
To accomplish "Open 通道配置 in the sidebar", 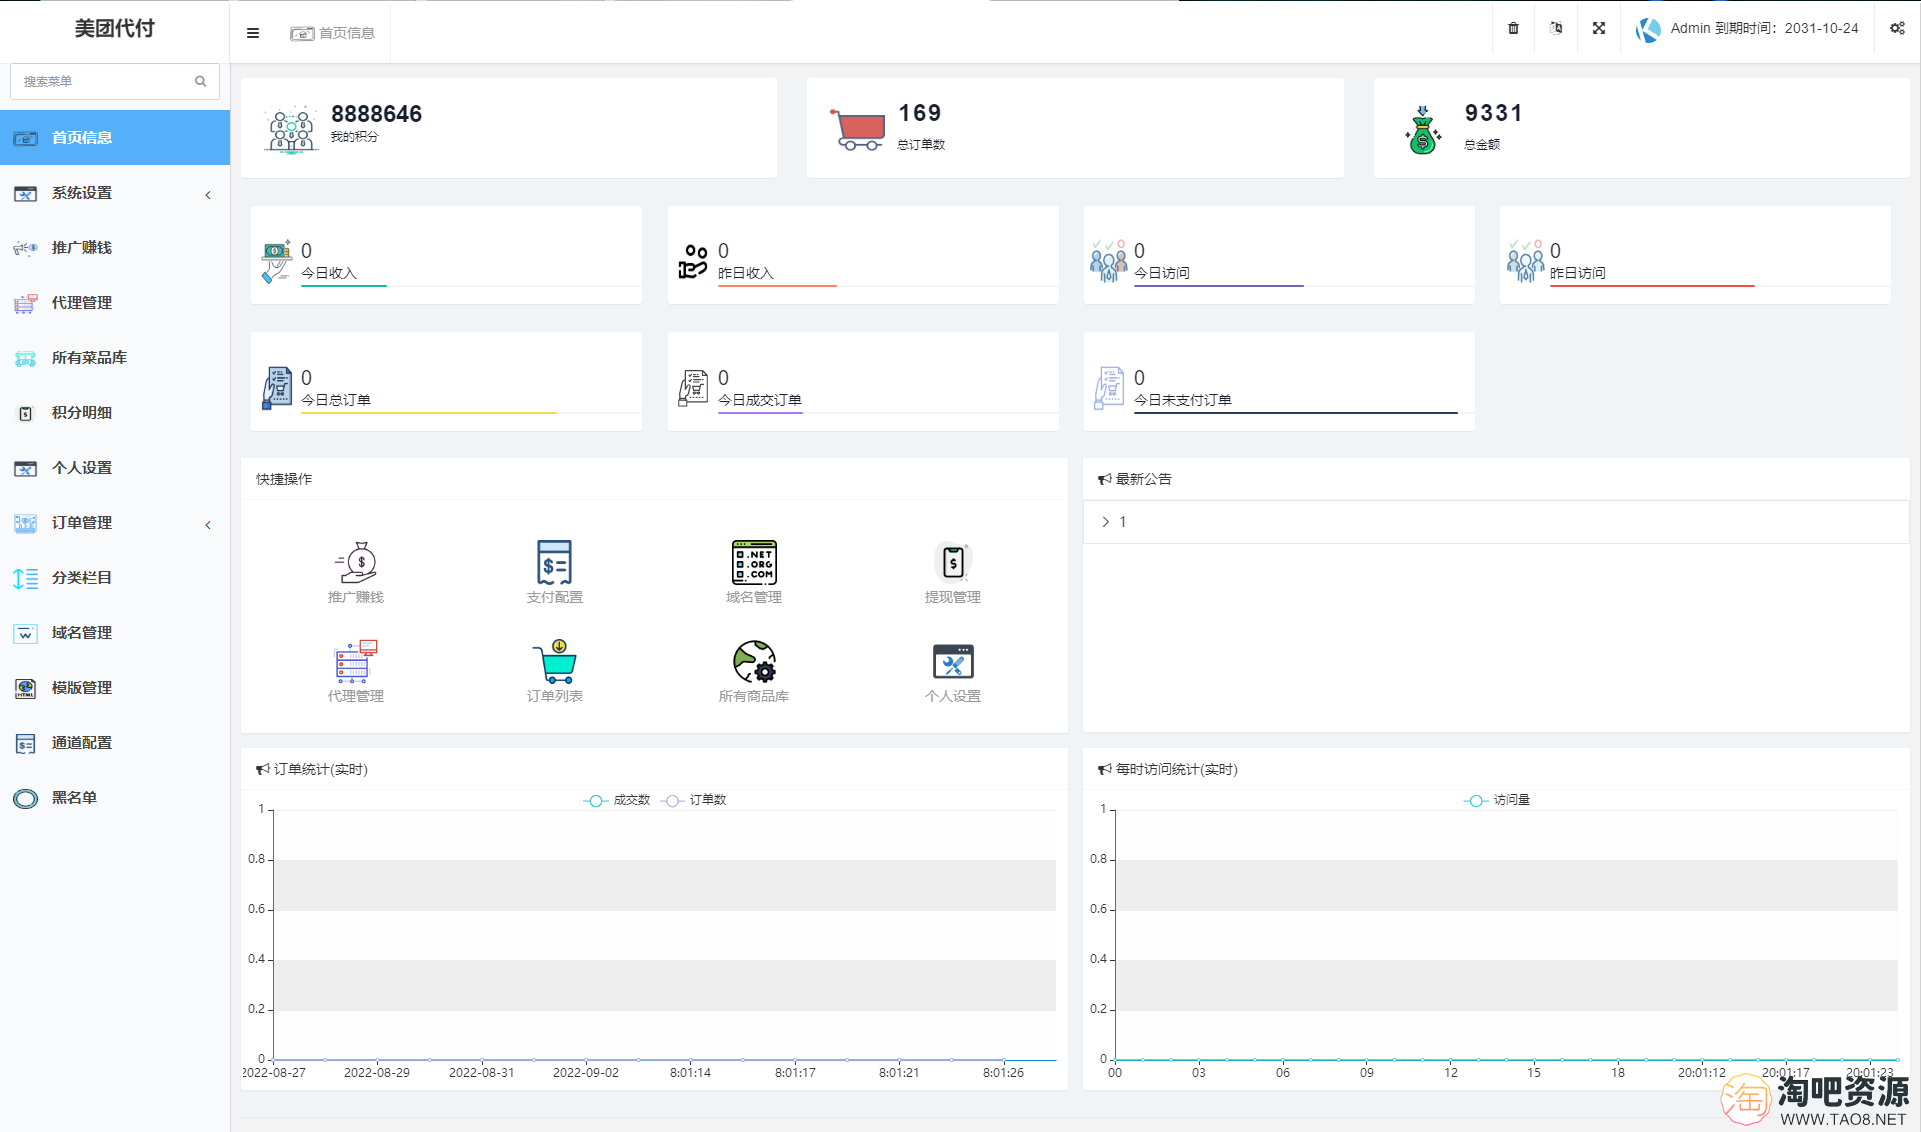I will pos(115,743).
